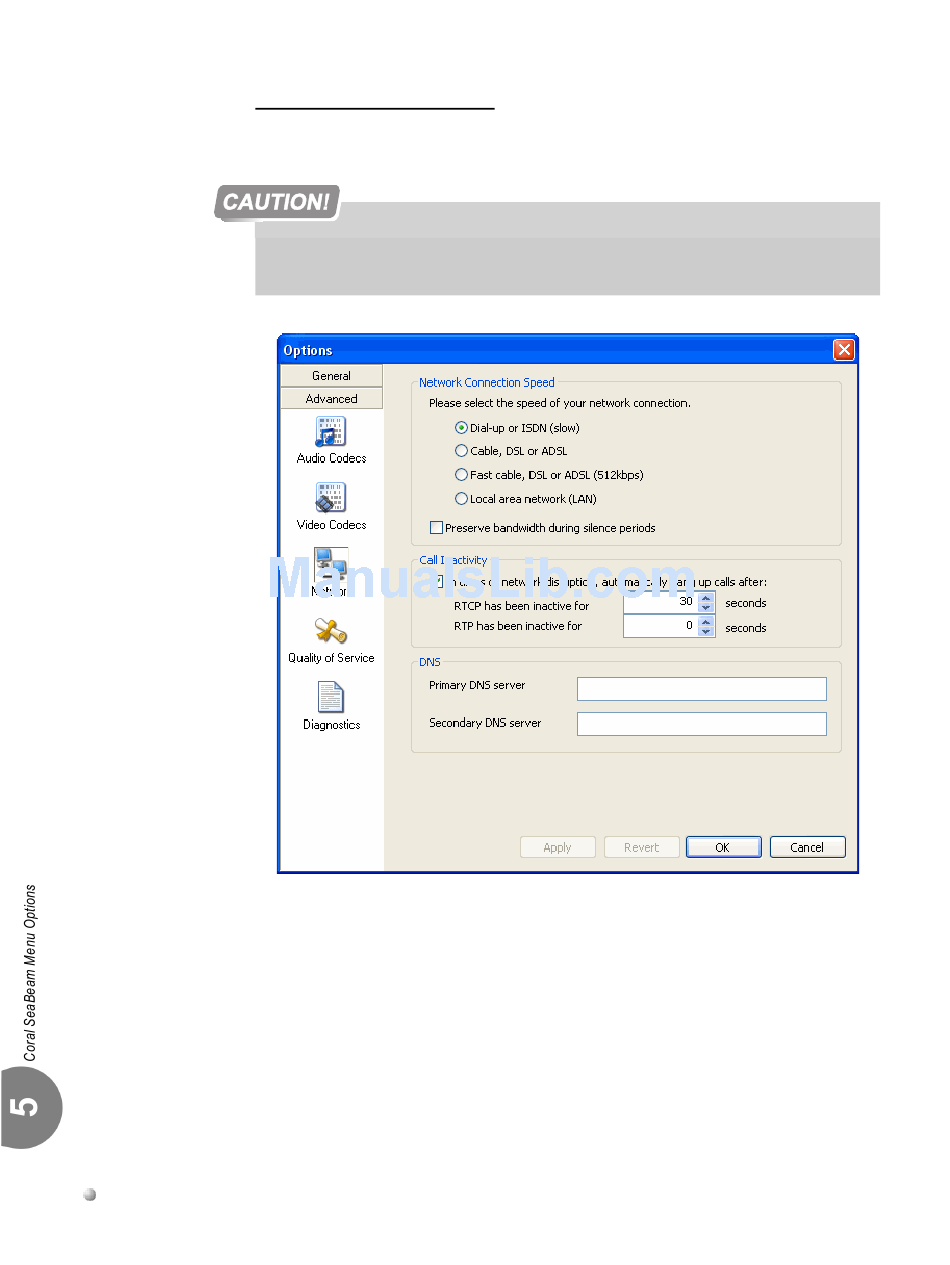The width and height of the screenshot is (950, 1265).
Task: Switch to the Advanced tab
Action: (x=331, y=399)
